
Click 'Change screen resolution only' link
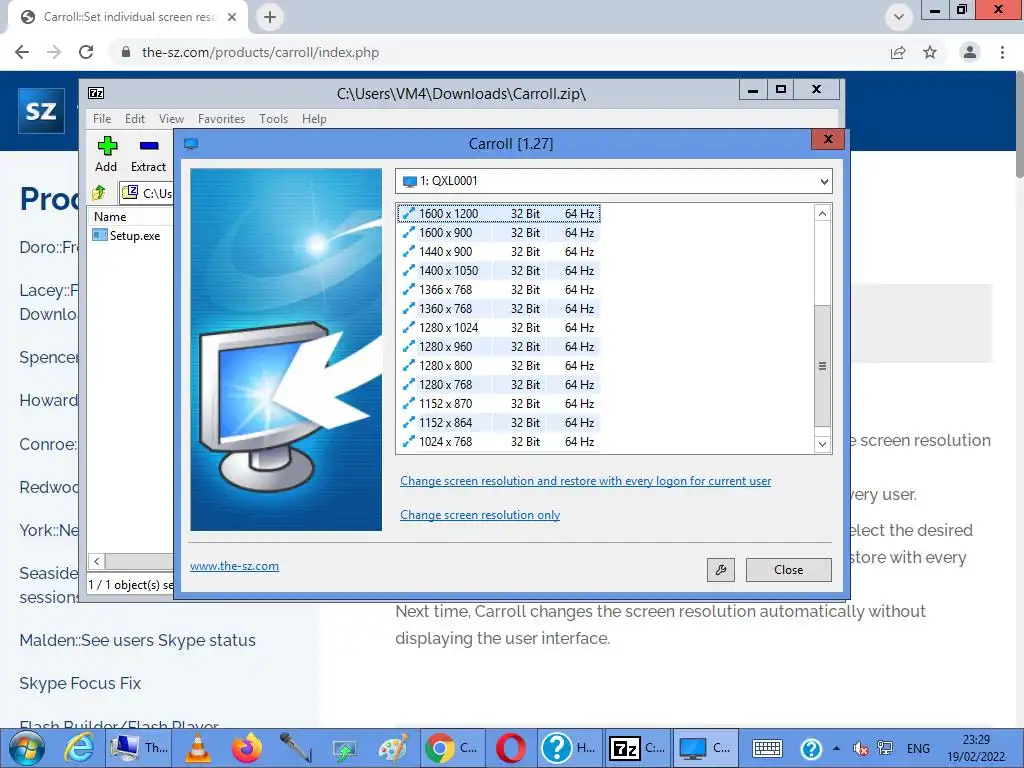coord(480,515)
